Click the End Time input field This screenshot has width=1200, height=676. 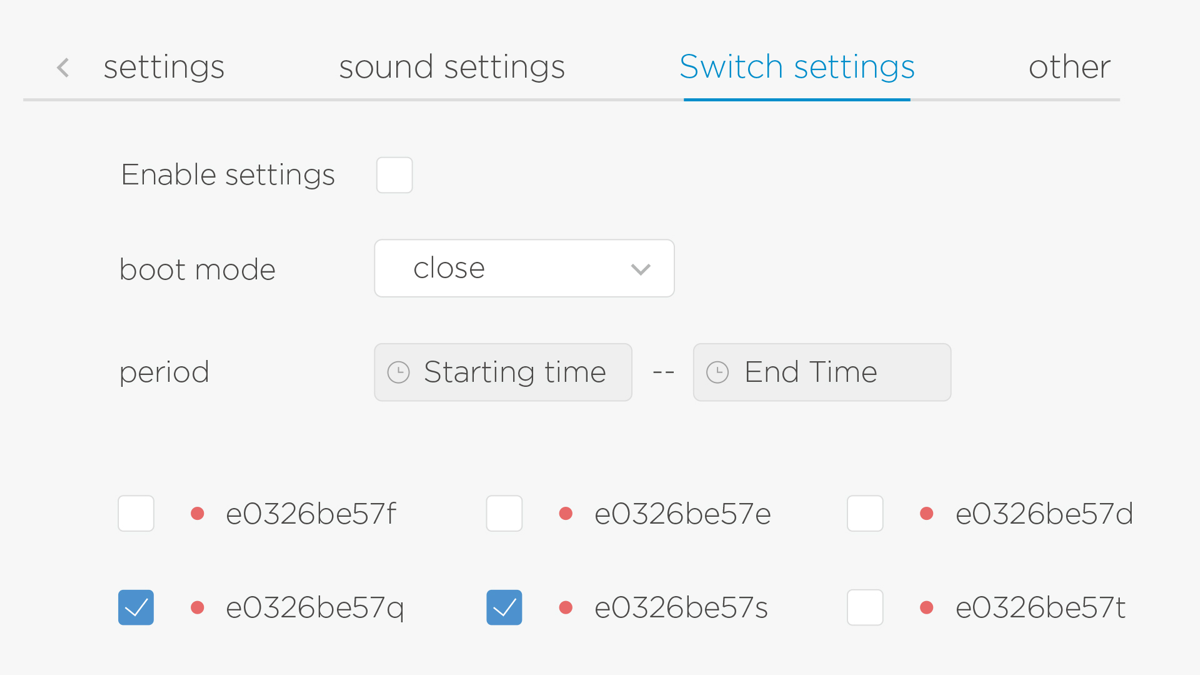point(822,372)
